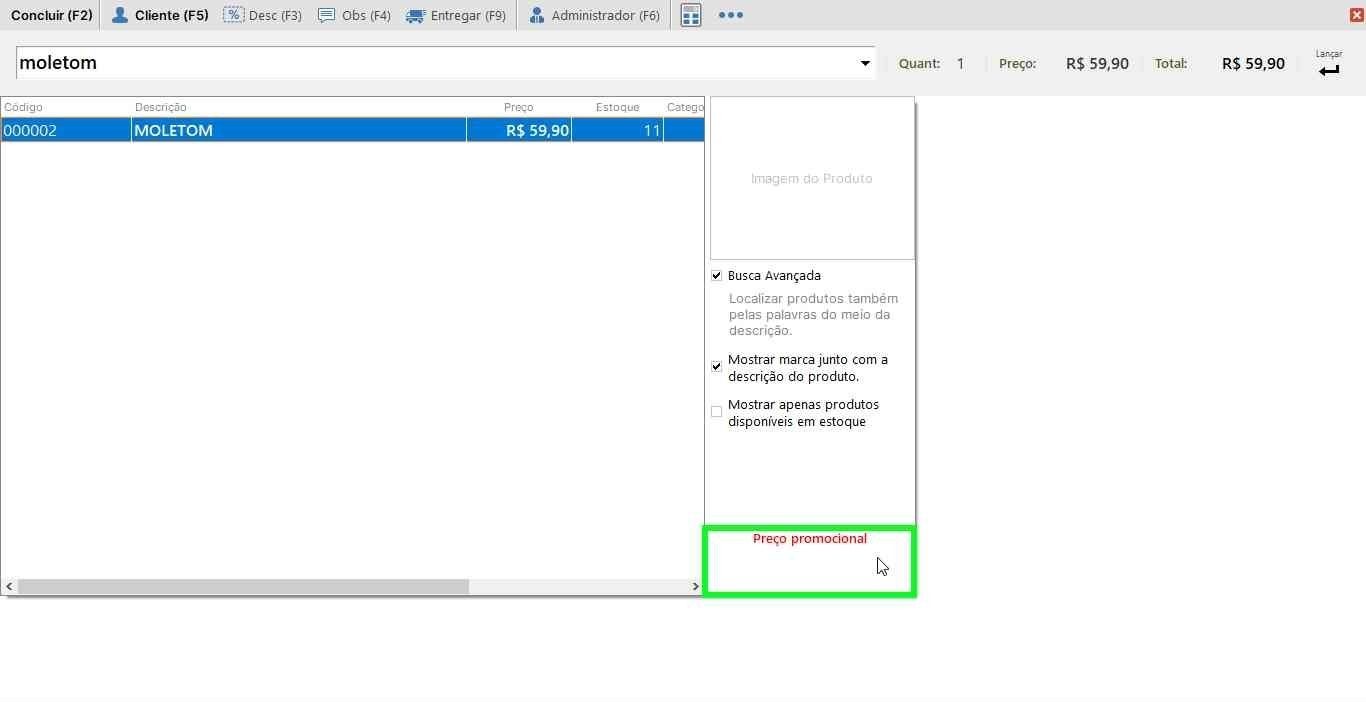Close the window with red X
The width and height of the screenshot is (1366, 702).
(x=1356, y=15)
